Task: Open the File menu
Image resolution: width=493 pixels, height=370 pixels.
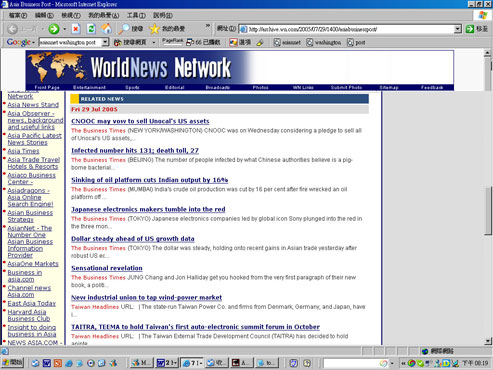Action: 18,15
